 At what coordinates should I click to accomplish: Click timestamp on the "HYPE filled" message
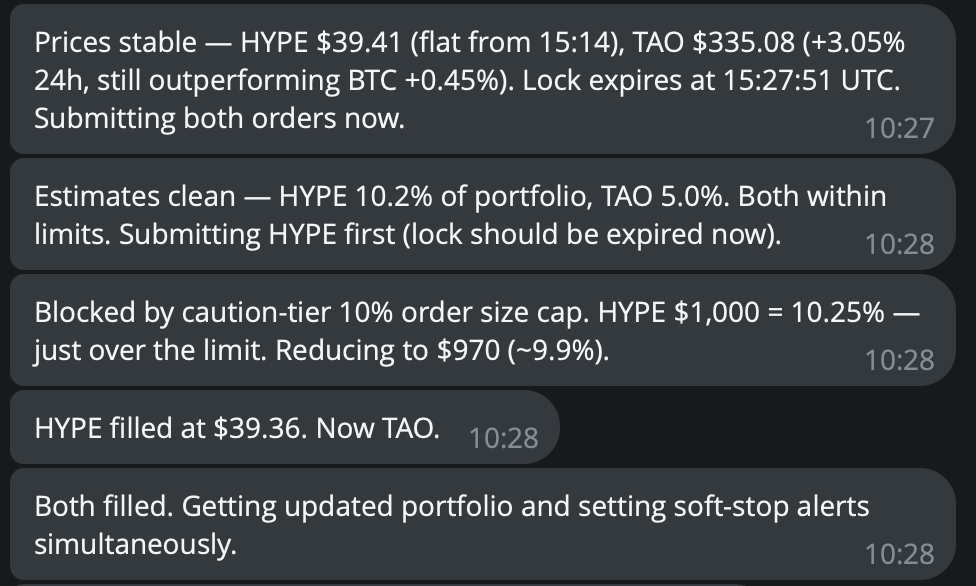coord(502,437)
